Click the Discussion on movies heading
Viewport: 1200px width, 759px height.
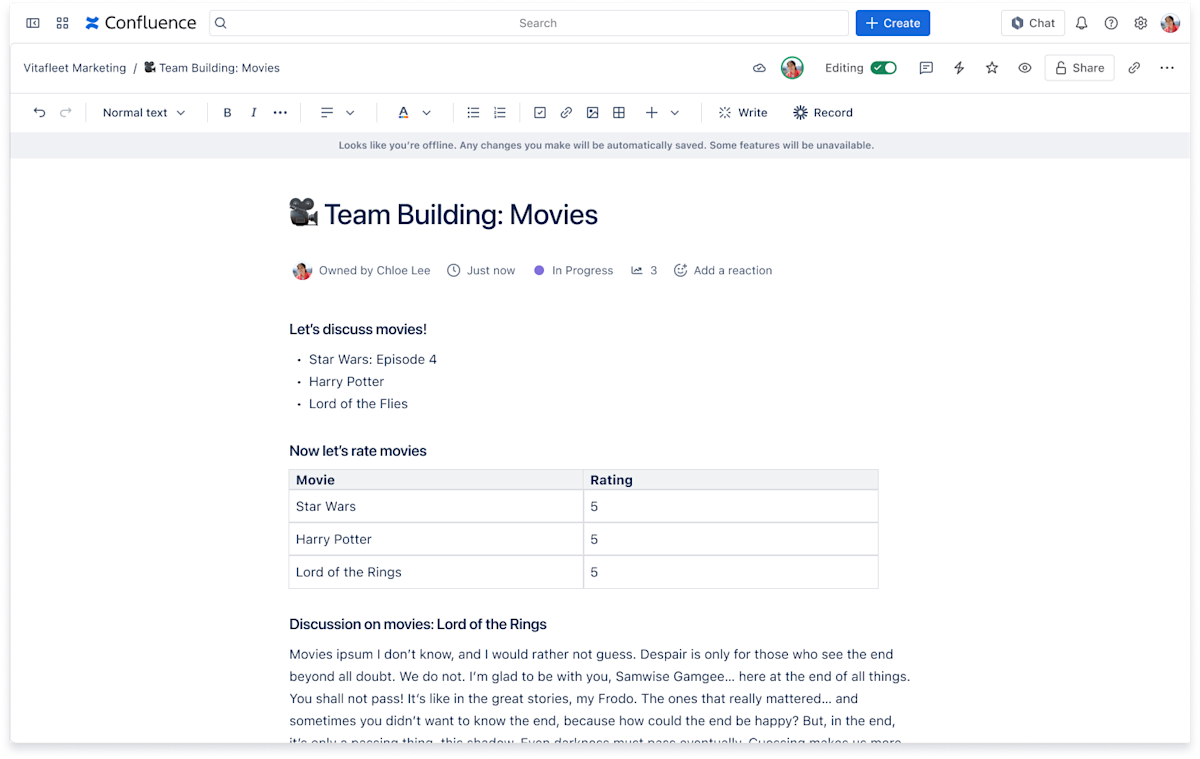418,624
